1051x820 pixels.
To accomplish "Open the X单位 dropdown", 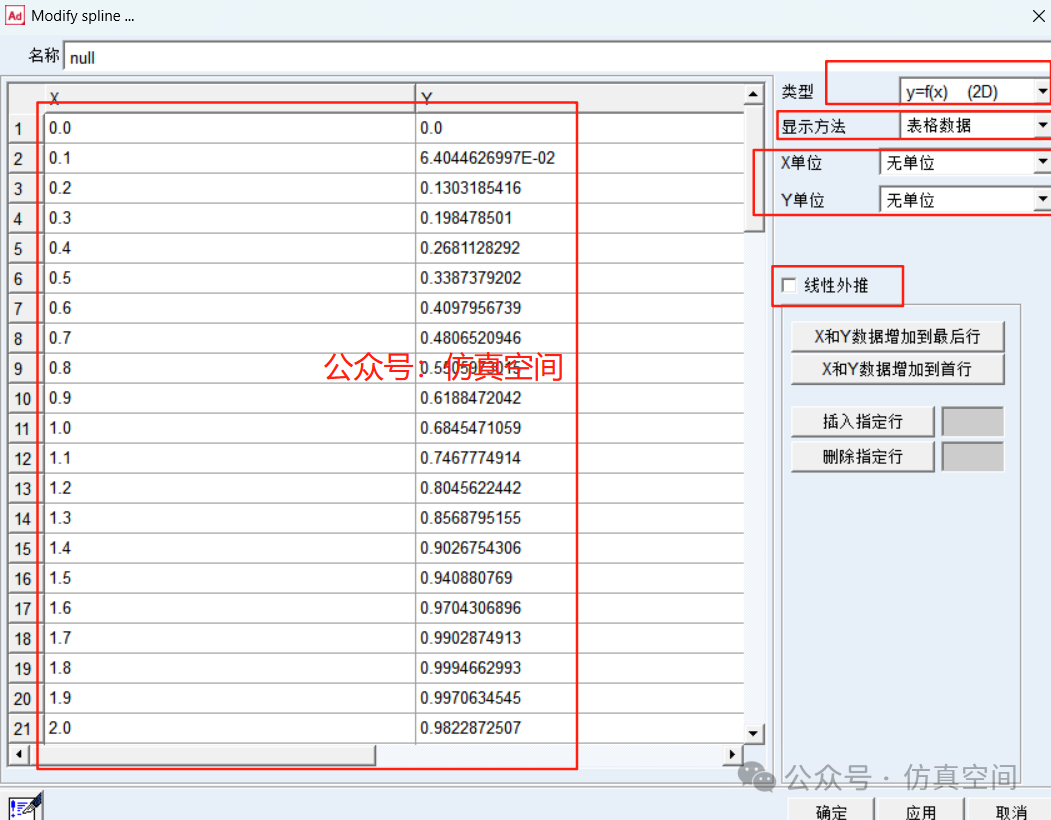I will pos(1042,162).
